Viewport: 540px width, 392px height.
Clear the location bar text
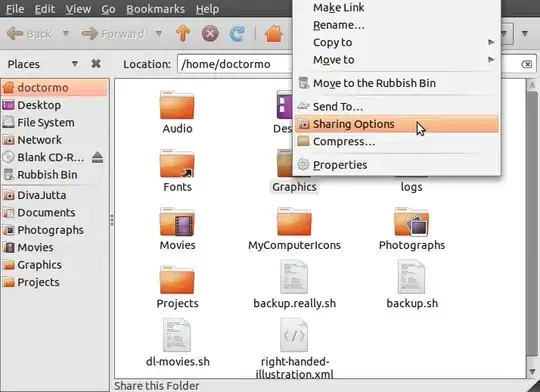(x=526, y=64)
